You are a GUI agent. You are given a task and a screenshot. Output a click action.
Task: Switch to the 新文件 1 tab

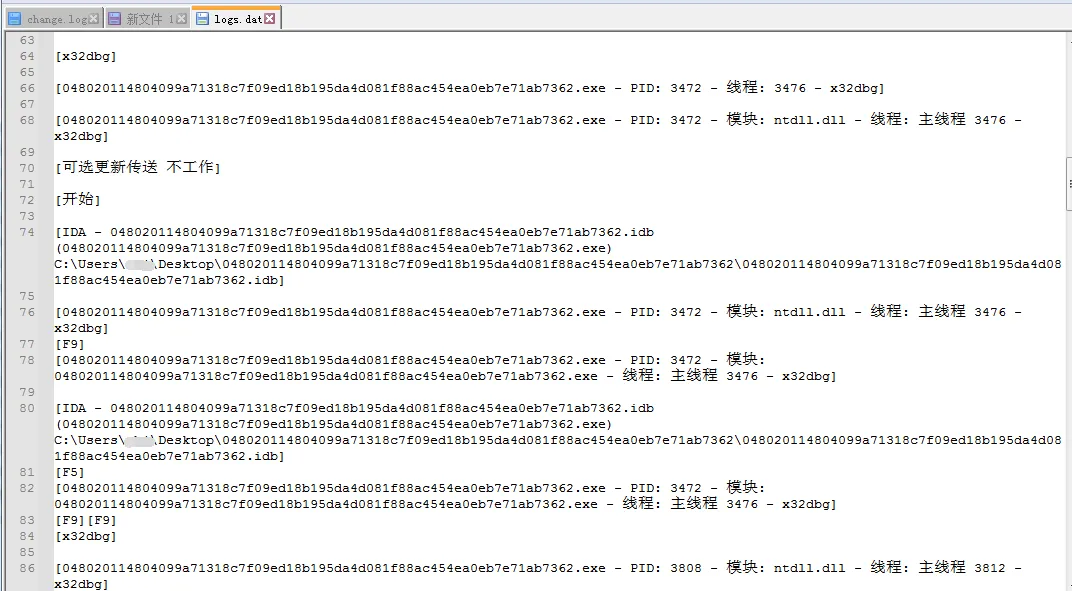147,19
